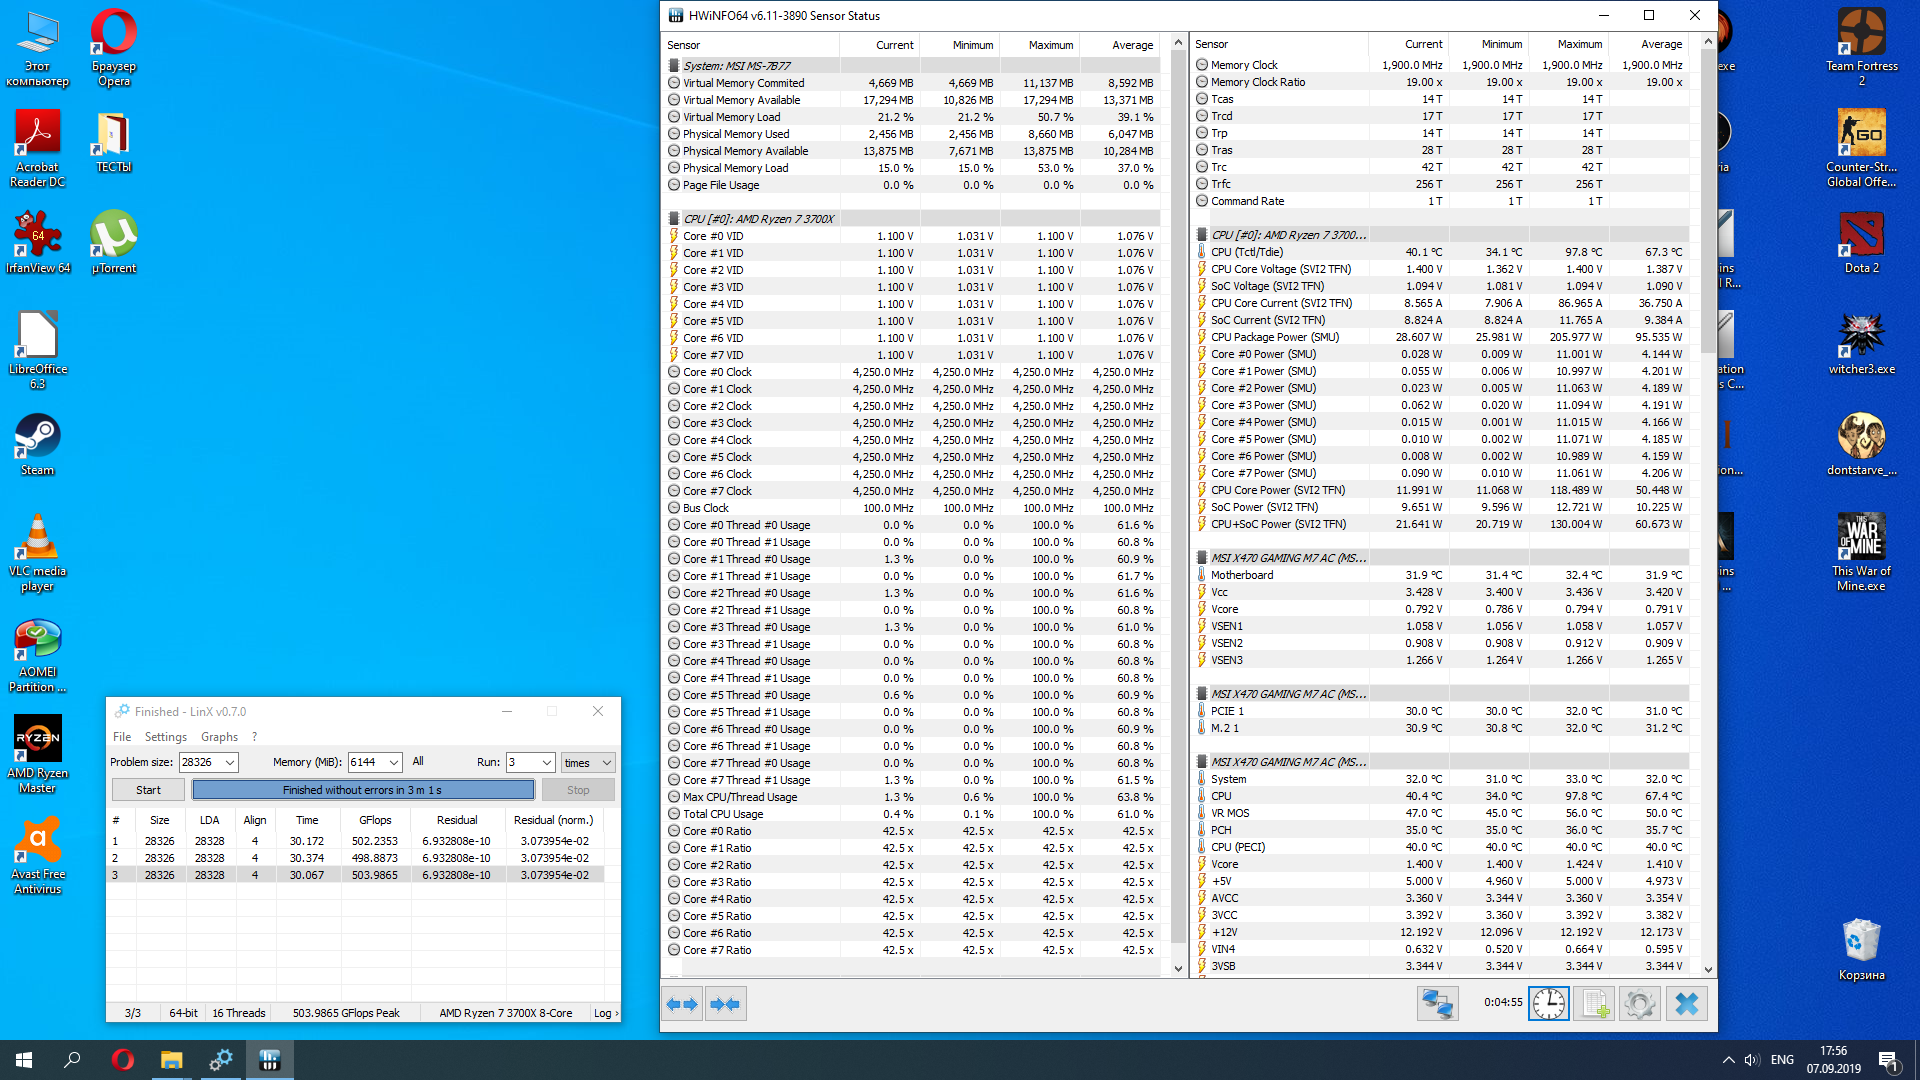1920x1080 pixels.
Task: Open HWiNFO sensor settings gear button
Action: coord(1640,1004)
